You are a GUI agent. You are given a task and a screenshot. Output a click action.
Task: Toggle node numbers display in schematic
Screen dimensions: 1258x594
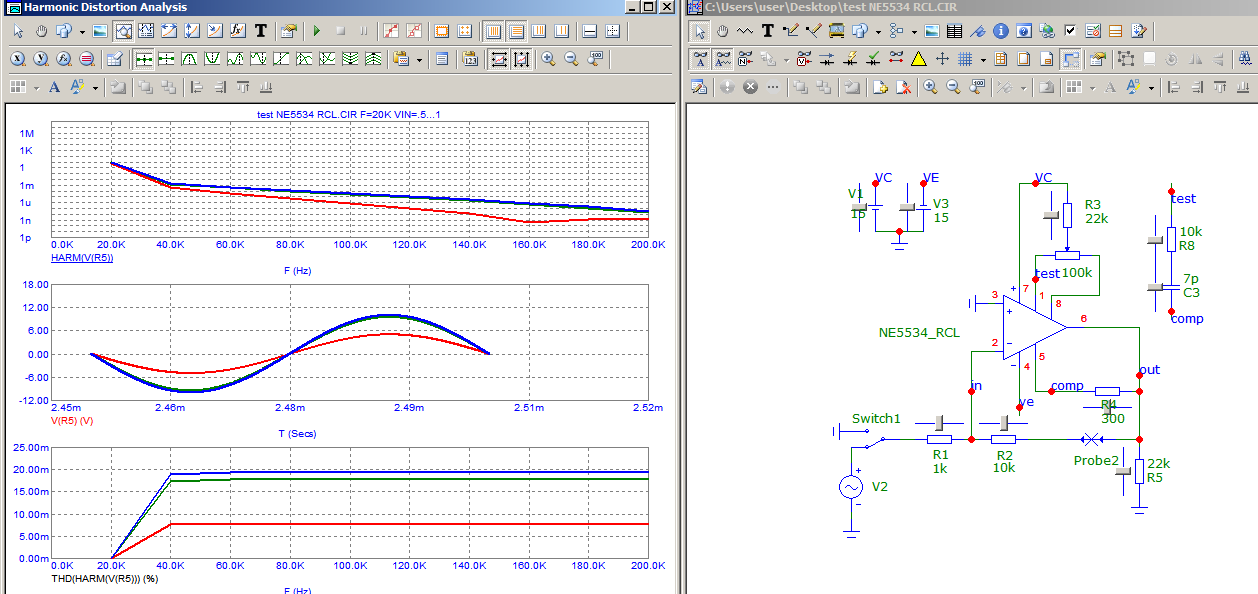[x=745, y=59]
